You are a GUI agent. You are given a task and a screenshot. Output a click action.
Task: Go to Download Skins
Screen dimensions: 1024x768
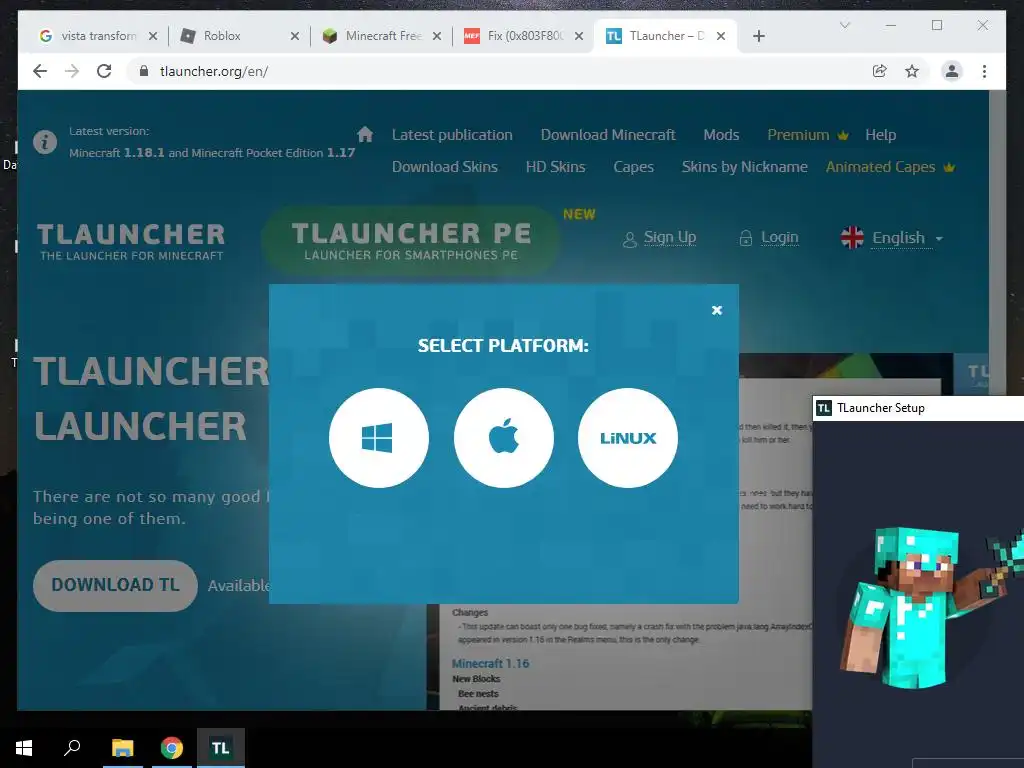(445, 167)
